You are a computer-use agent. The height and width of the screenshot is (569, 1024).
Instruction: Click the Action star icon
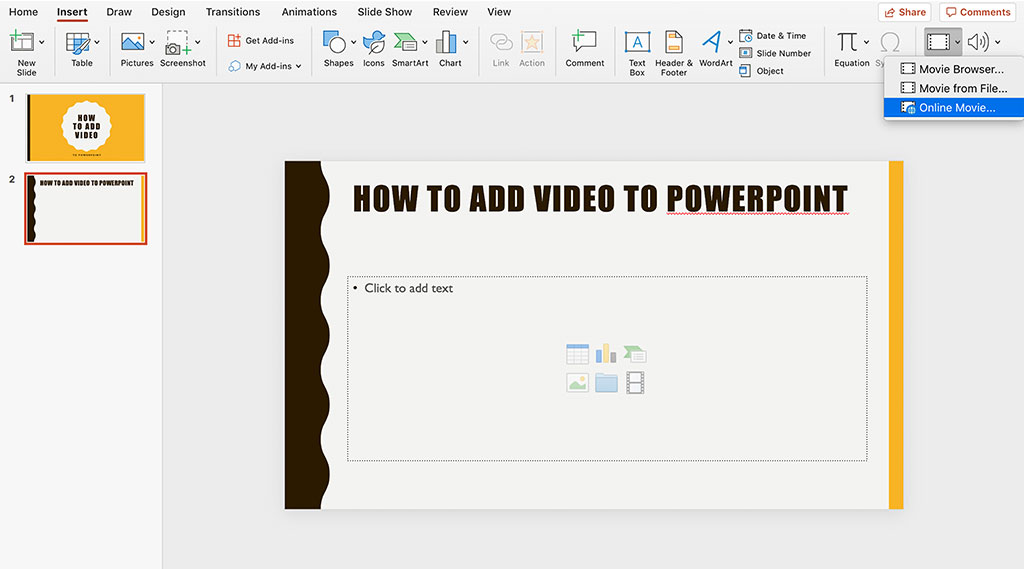[x=532, y=42]
